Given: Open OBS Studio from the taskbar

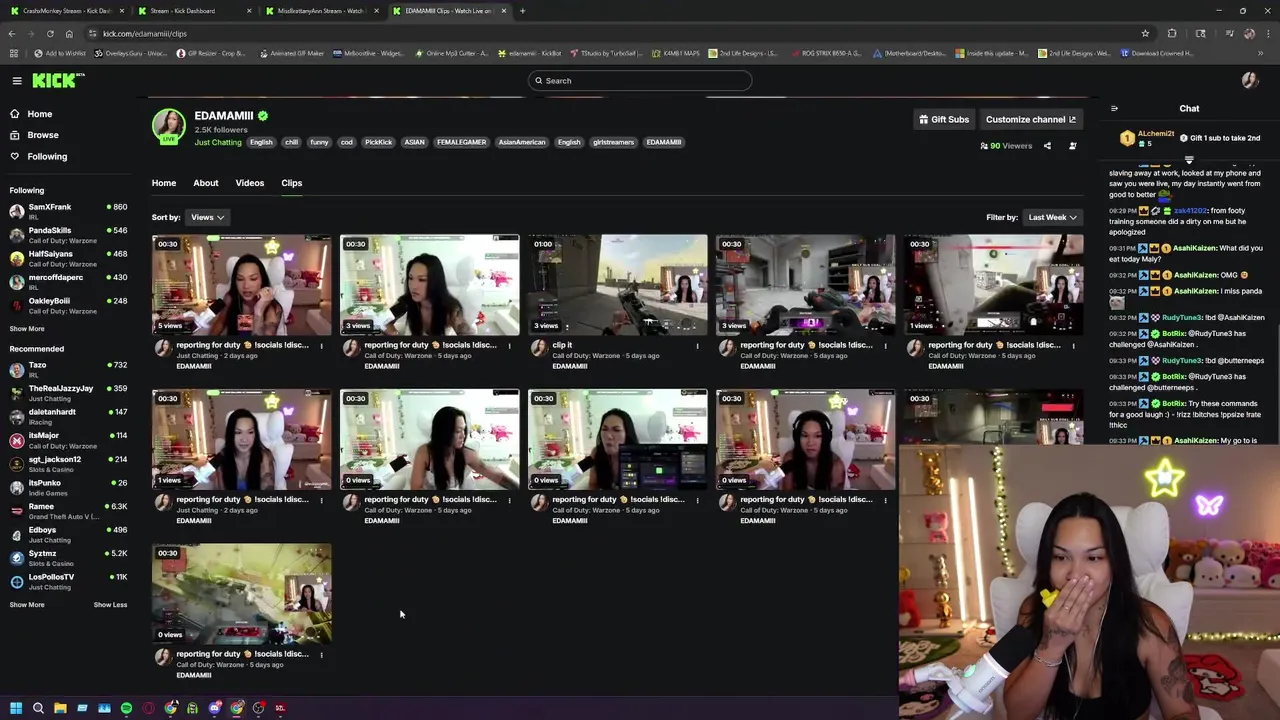Looking at the screenshot, I should tap(258, 708).
